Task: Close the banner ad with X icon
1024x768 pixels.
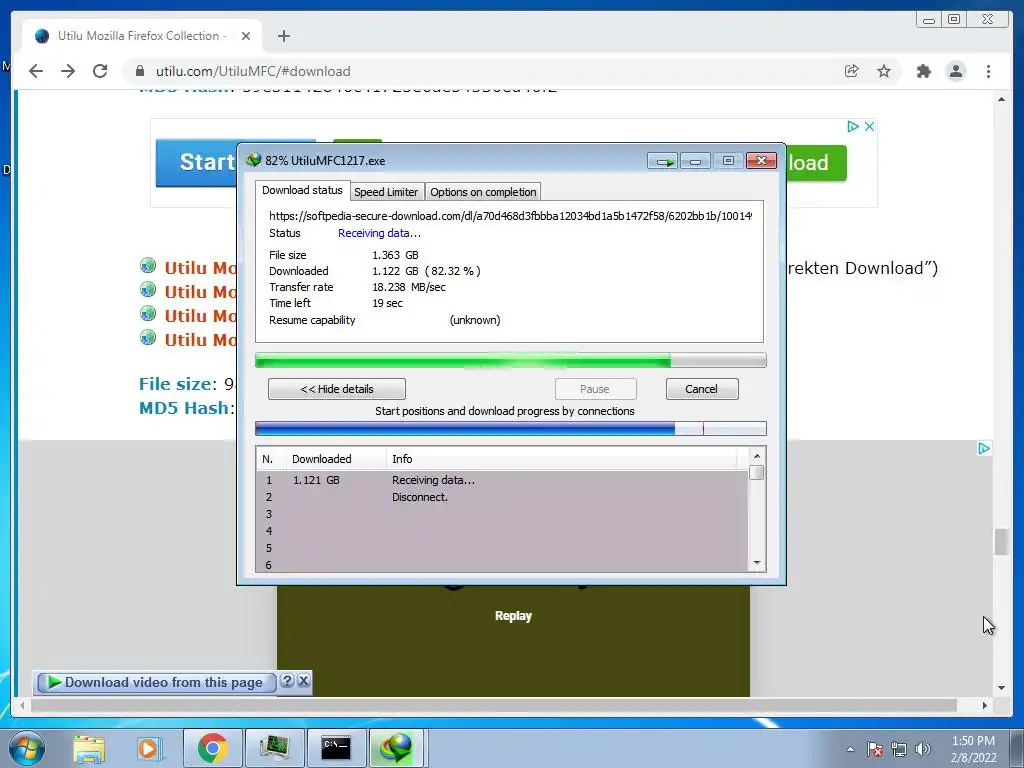Action: [869, 126]
